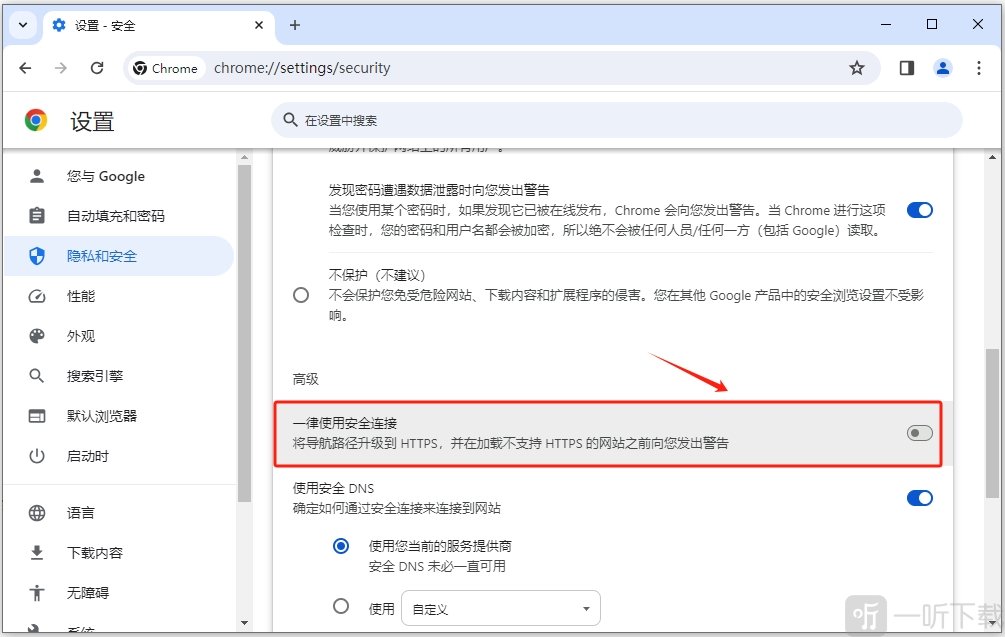Click the 在设置中搜索 search field
The height and width of the screenshot is (637, 1005).
tap(500, 119)
